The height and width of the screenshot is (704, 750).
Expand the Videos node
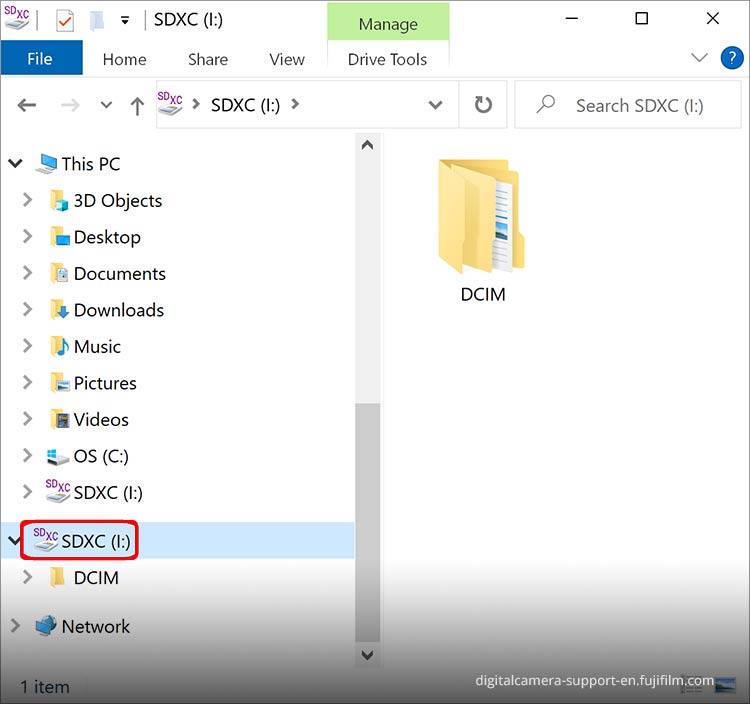tap(28, 419)
